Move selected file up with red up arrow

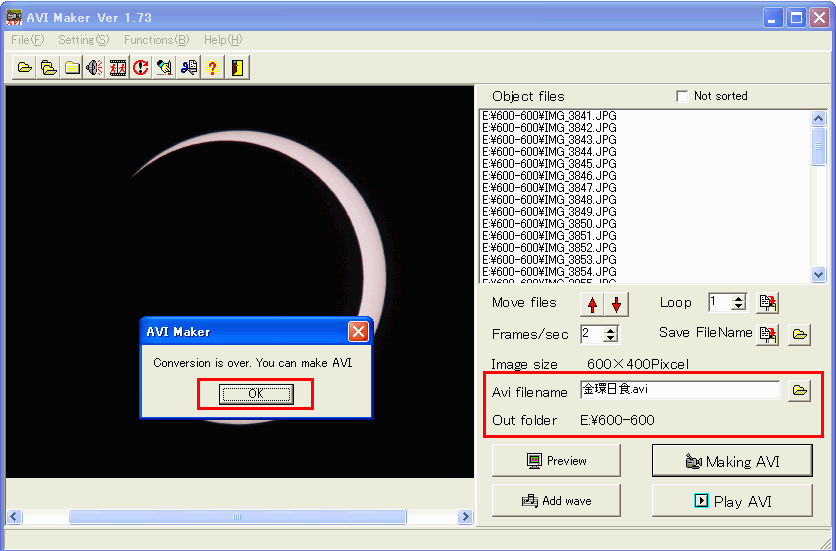[x=592, y=304]
